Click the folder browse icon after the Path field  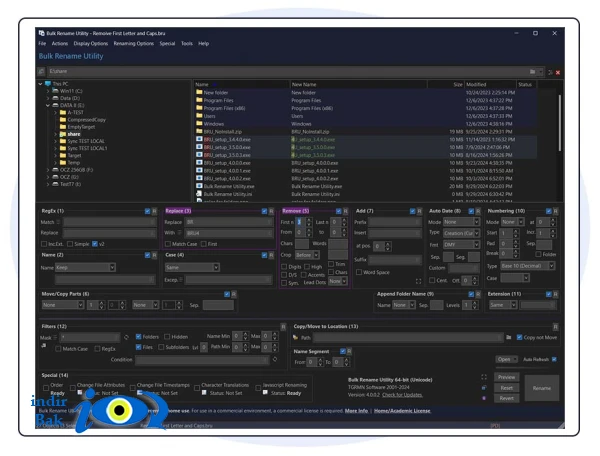(509, 337)
